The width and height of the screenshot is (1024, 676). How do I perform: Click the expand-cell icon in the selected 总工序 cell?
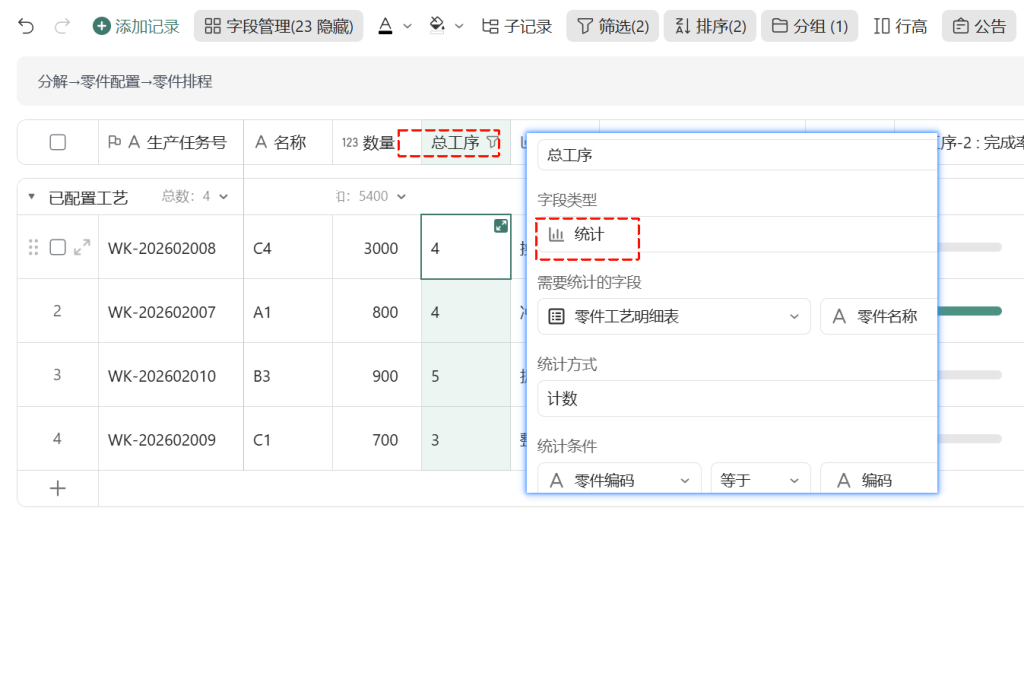pyautogui.click(x=501, y=225)
